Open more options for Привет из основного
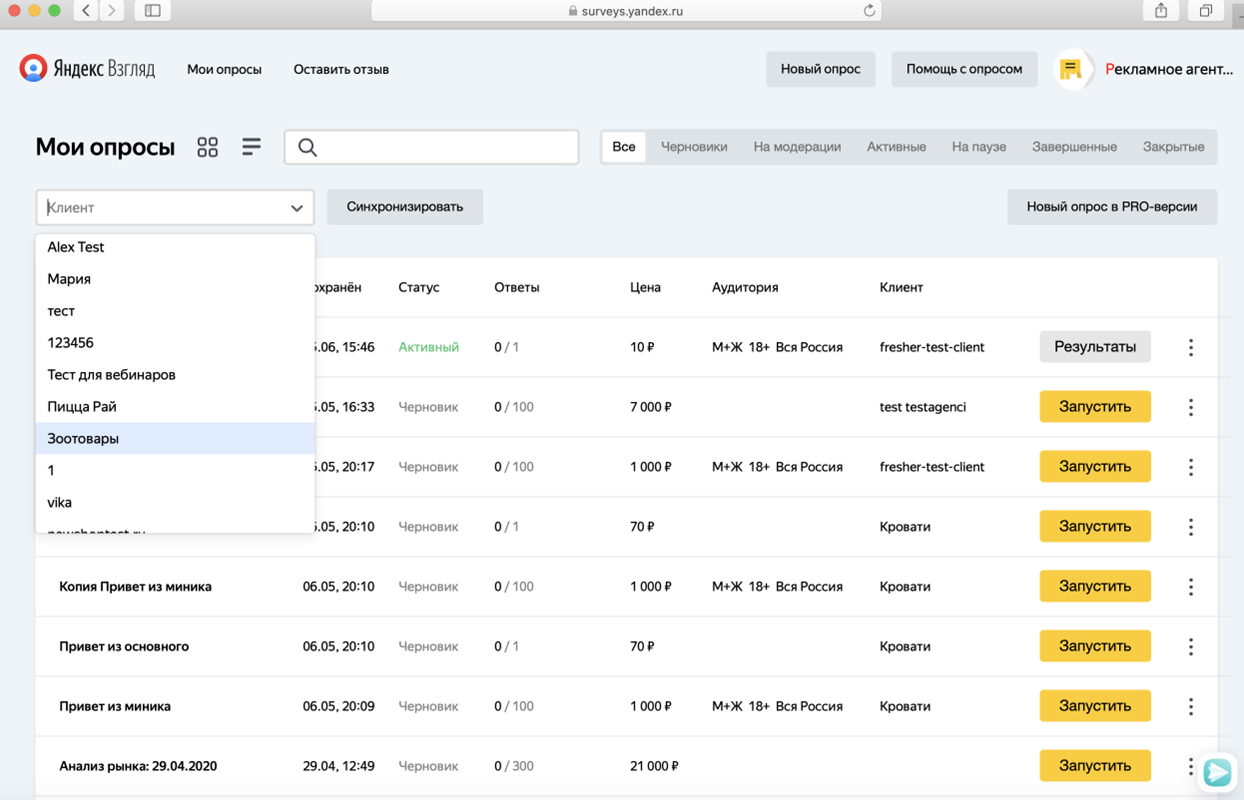The image size is (1244, 800). (x=1190, y=646)
